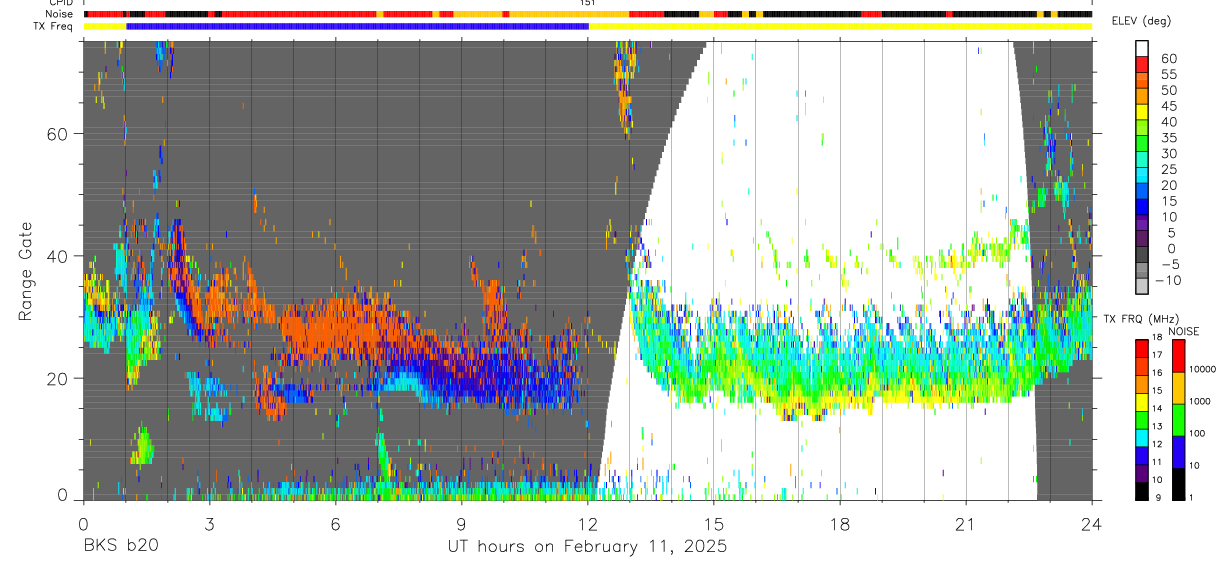Click the '18' tick on the UT hours axis

pos(840,523)
